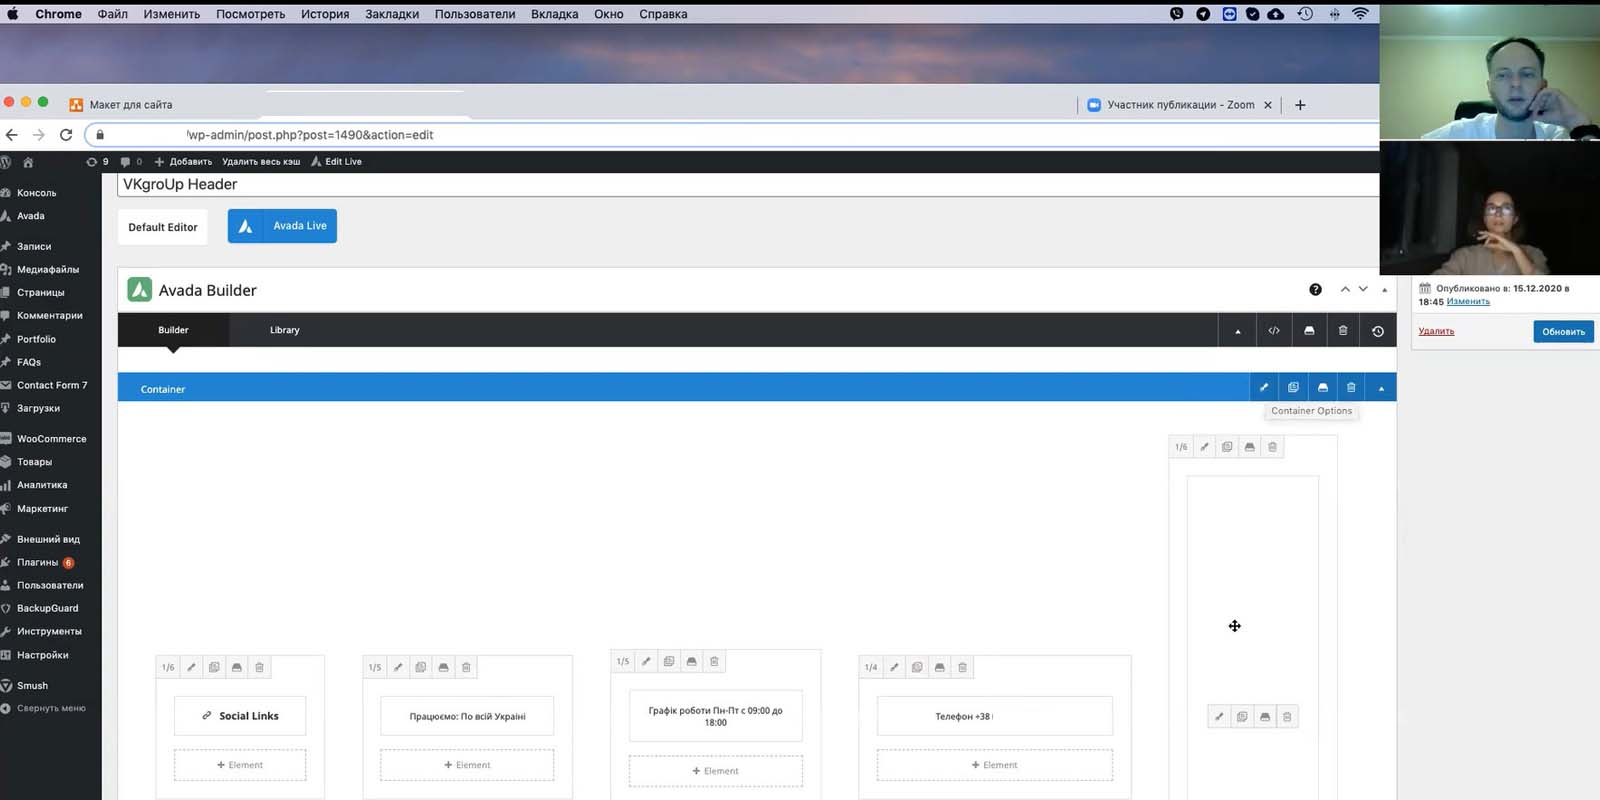Click Edit Live in admin bar

click(x=336, y=161)
